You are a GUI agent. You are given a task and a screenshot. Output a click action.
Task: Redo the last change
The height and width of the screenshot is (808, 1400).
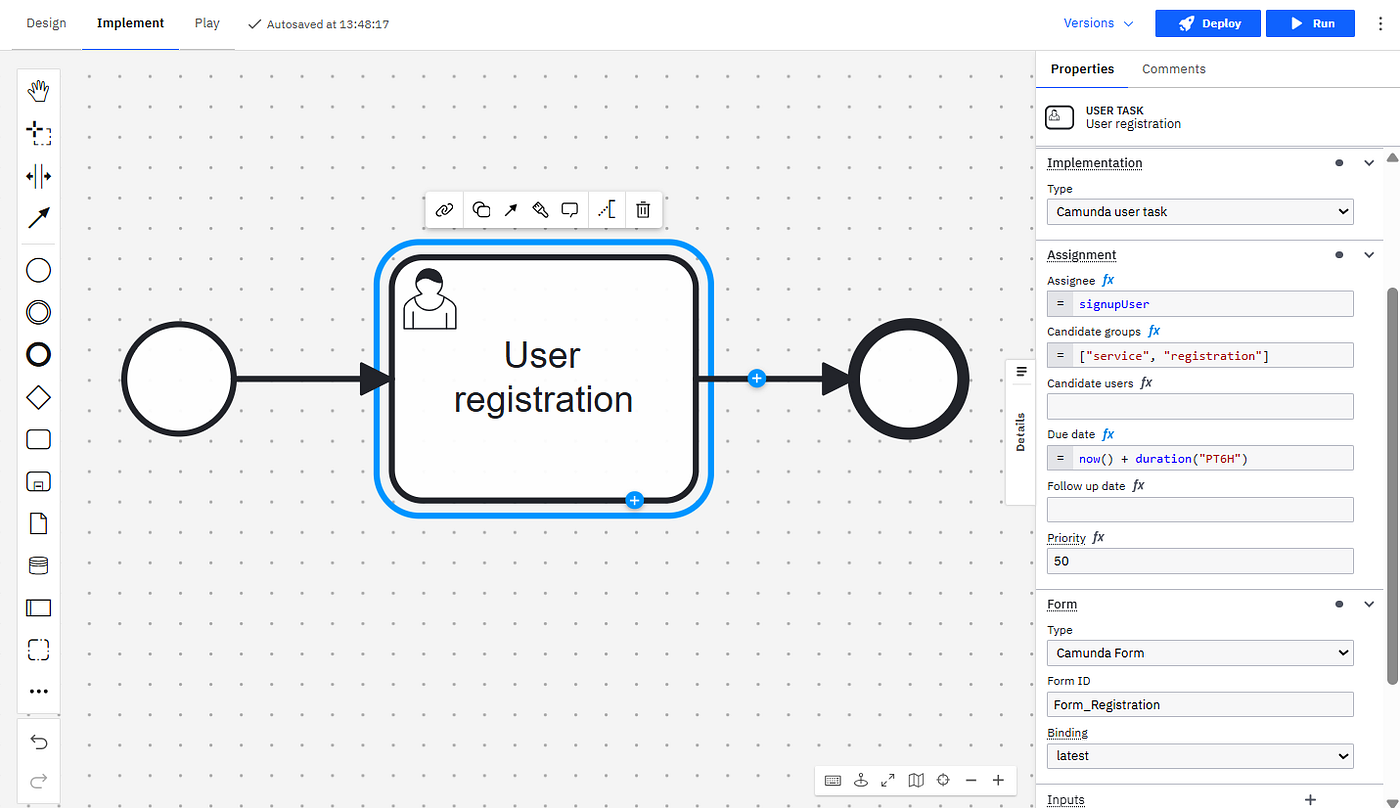(38, 780)
